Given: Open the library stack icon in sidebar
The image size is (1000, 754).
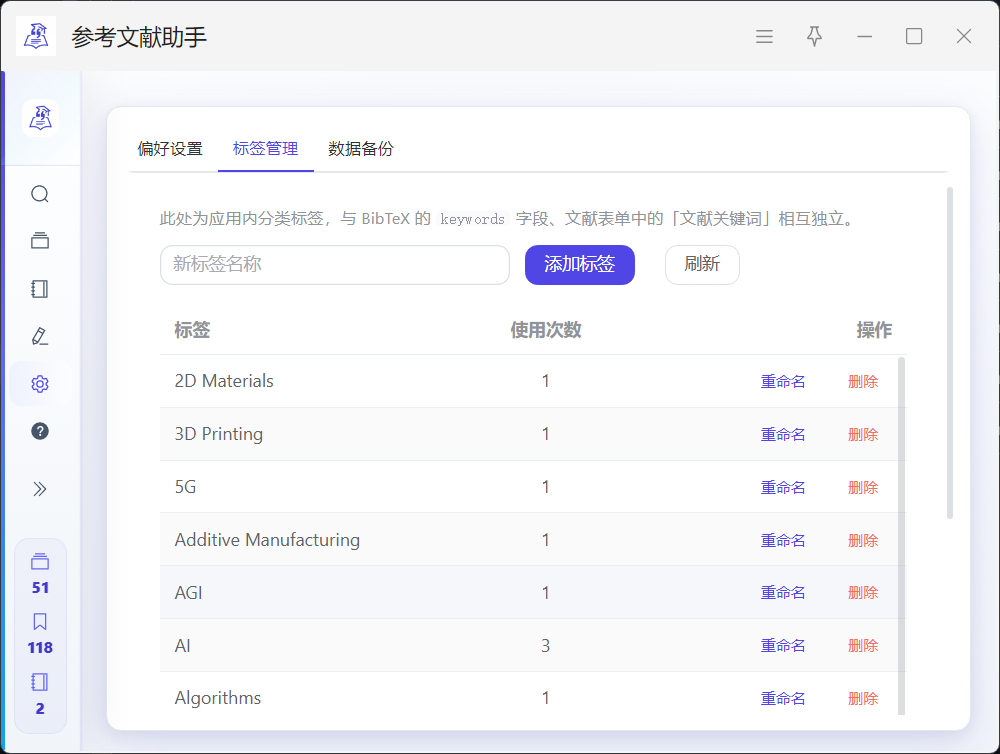Looking at the screenshot, I should point(40,241).
